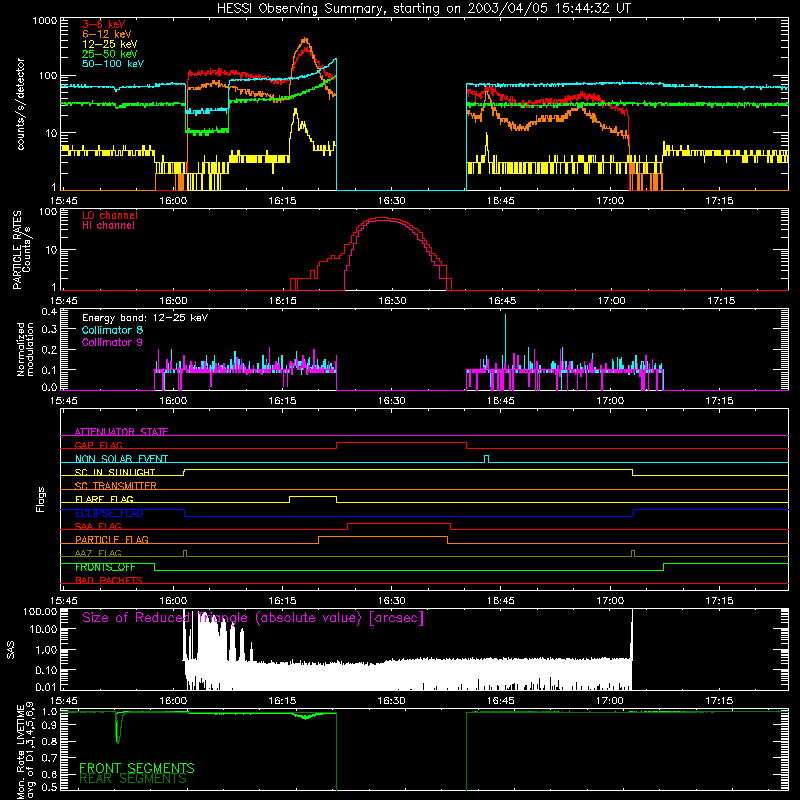This screenshot has width=800, height=800.
Task: Click the 16:15 time label below the count-rate plot
Action: click(283, 201)
